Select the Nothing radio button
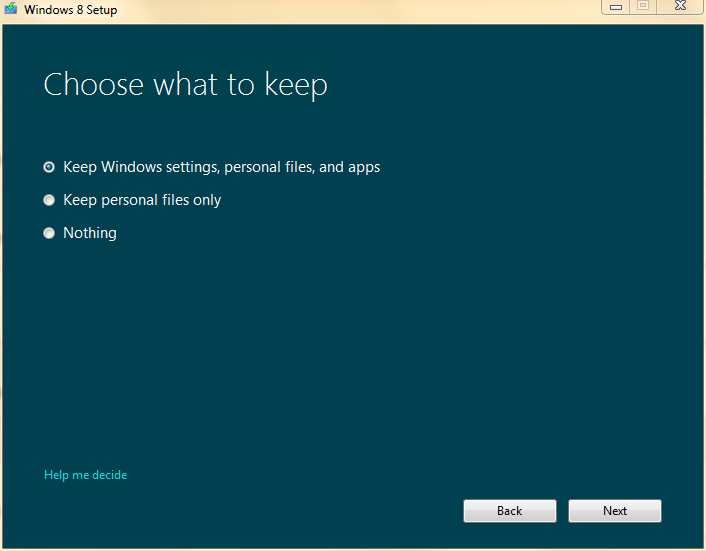Image resolution: width=706 pixels, height=551 pixels. click(49, 233)
